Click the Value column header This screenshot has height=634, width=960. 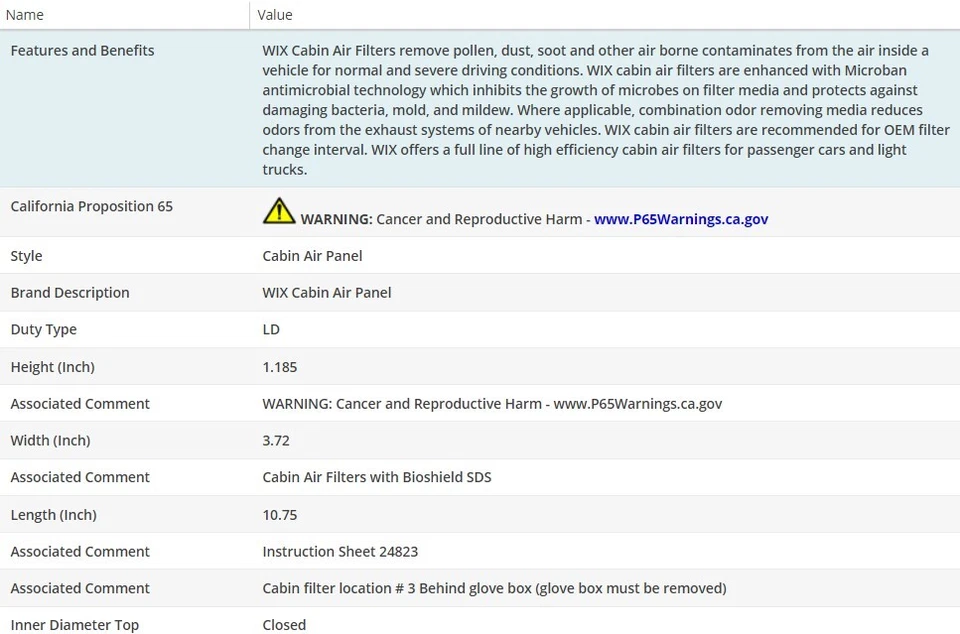(x=275, y=15)
